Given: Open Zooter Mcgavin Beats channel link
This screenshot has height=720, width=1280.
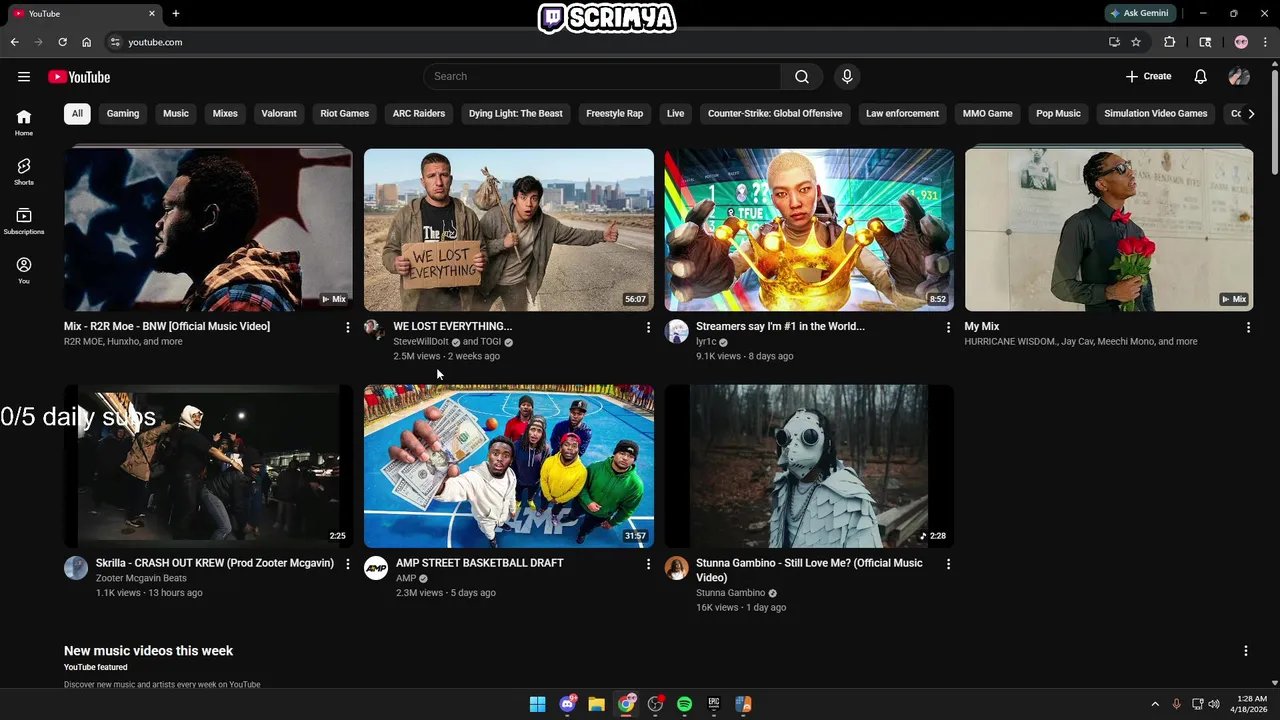Looking at the screenshot, I should (x=141, y=578).
